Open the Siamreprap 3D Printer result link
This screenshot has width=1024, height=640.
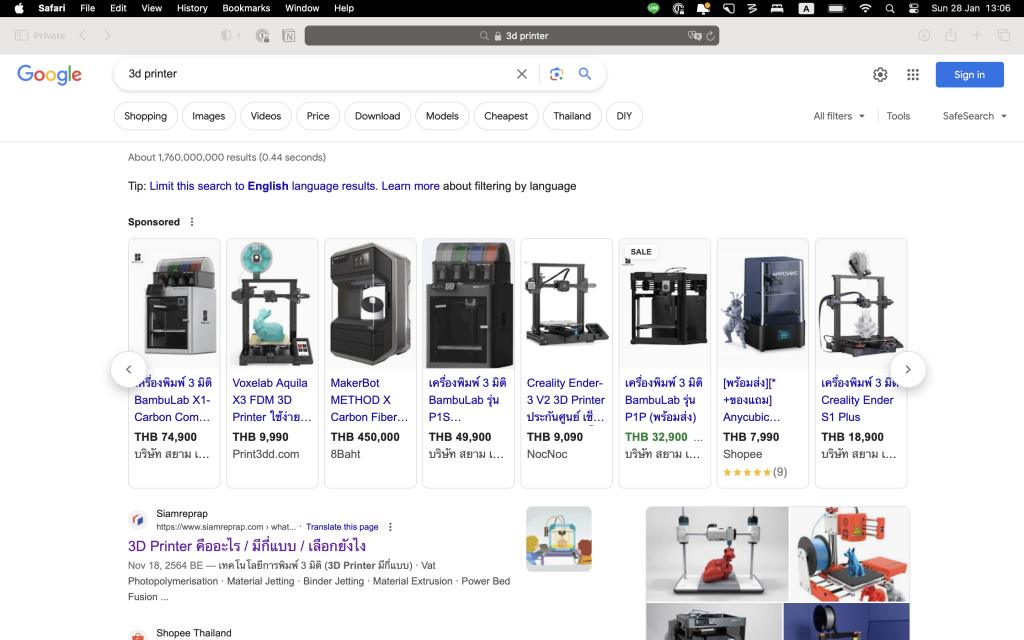click(246, 546)
